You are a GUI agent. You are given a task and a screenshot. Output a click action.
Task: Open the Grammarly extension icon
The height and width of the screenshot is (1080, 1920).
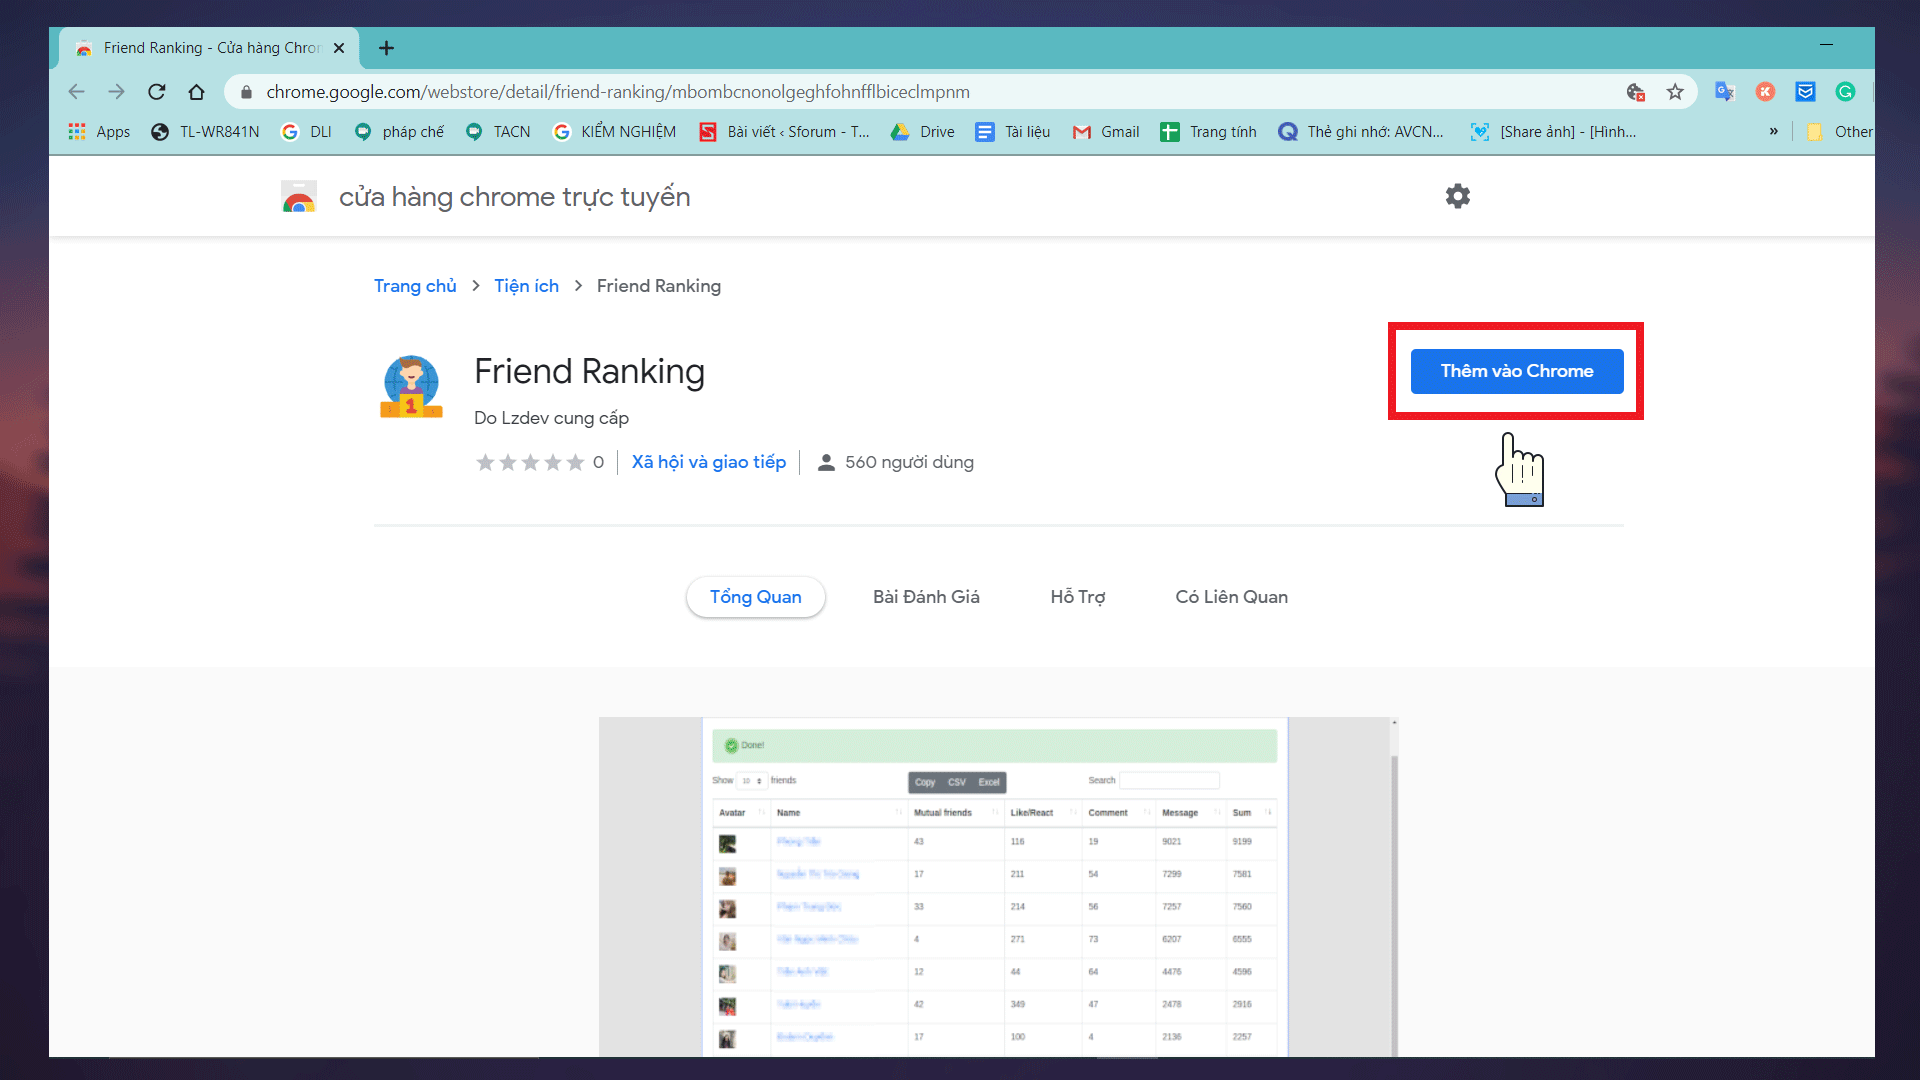tap(1845, 92)
